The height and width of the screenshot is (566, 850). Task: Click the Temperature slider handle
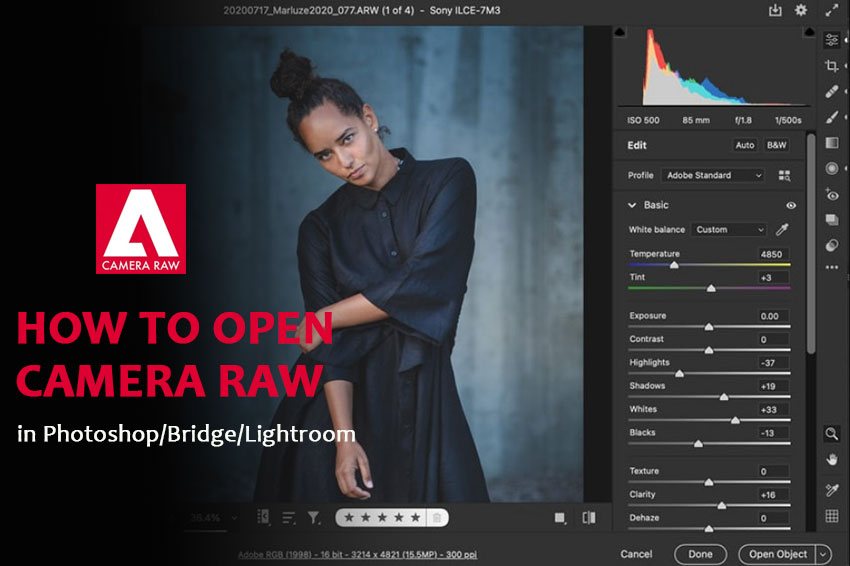pos(674,265)
